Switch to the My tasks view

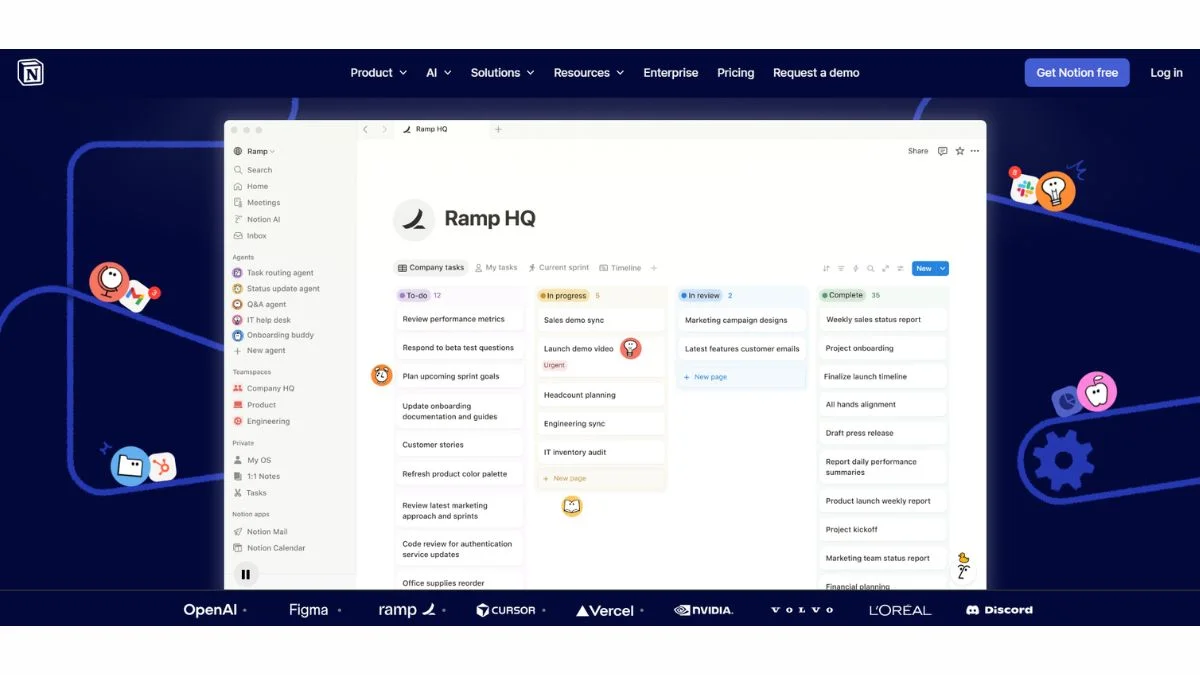pyautogui.click(x=496, y=268)
